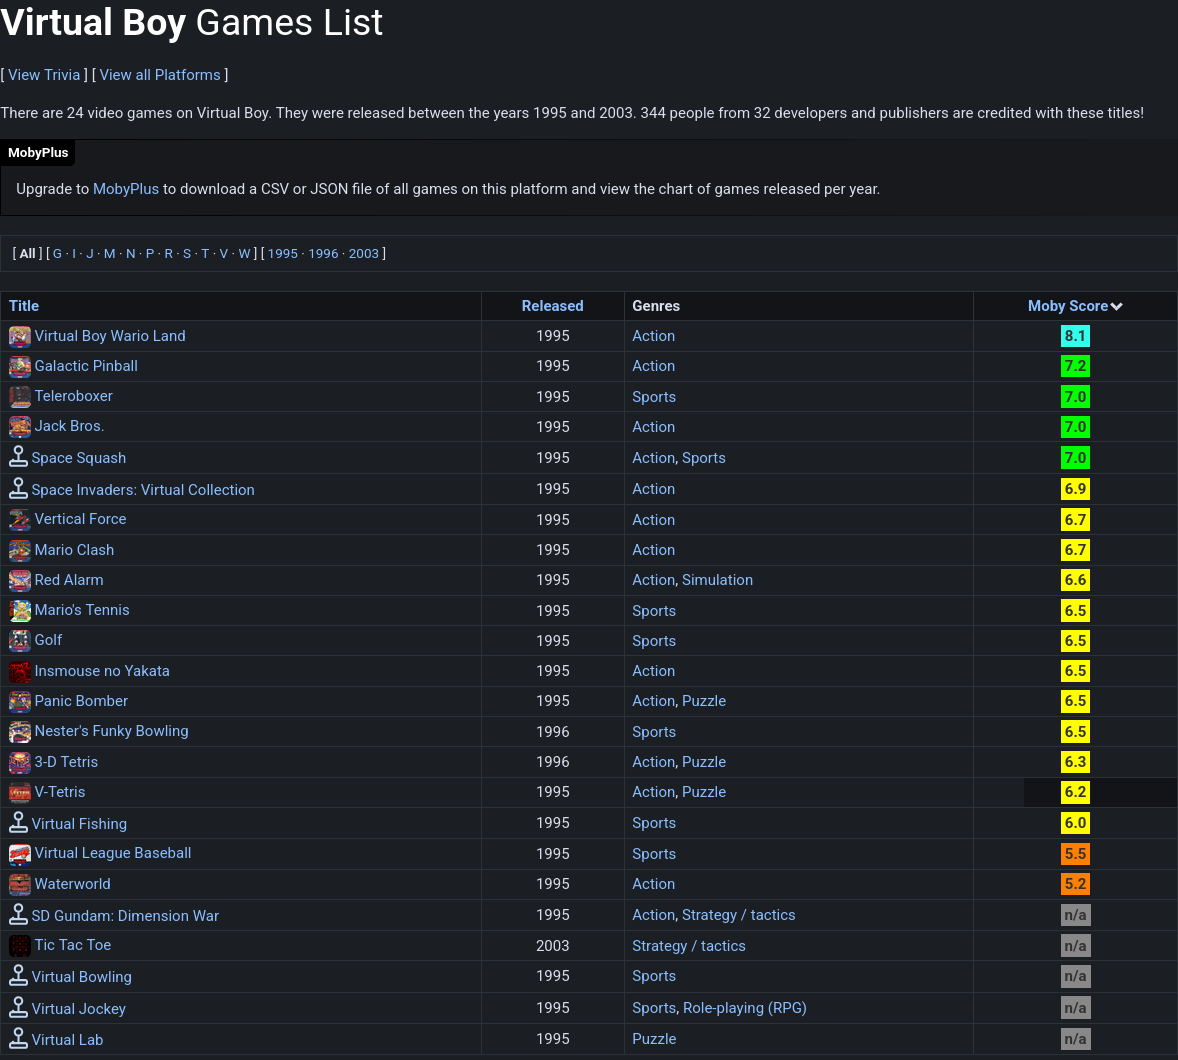Click the 2003 release year for Tic Tac Toe
The image size is (1178, 1060).
click(552, 946)
